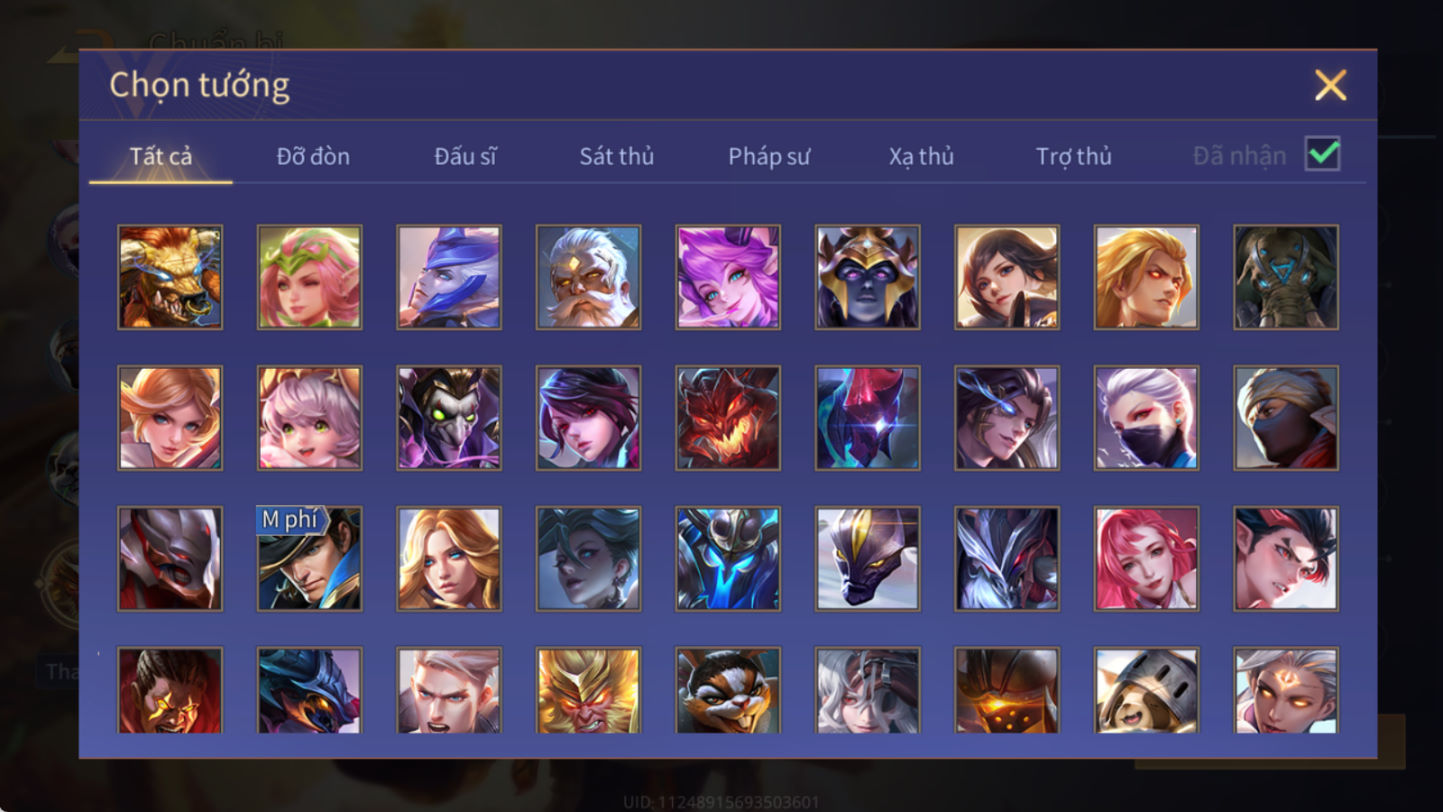Image resolution: width=1443 pixels, height=812 pixels.
Task: Select the horned golden beast hero portrait
Action: click(x=170, y=277)
